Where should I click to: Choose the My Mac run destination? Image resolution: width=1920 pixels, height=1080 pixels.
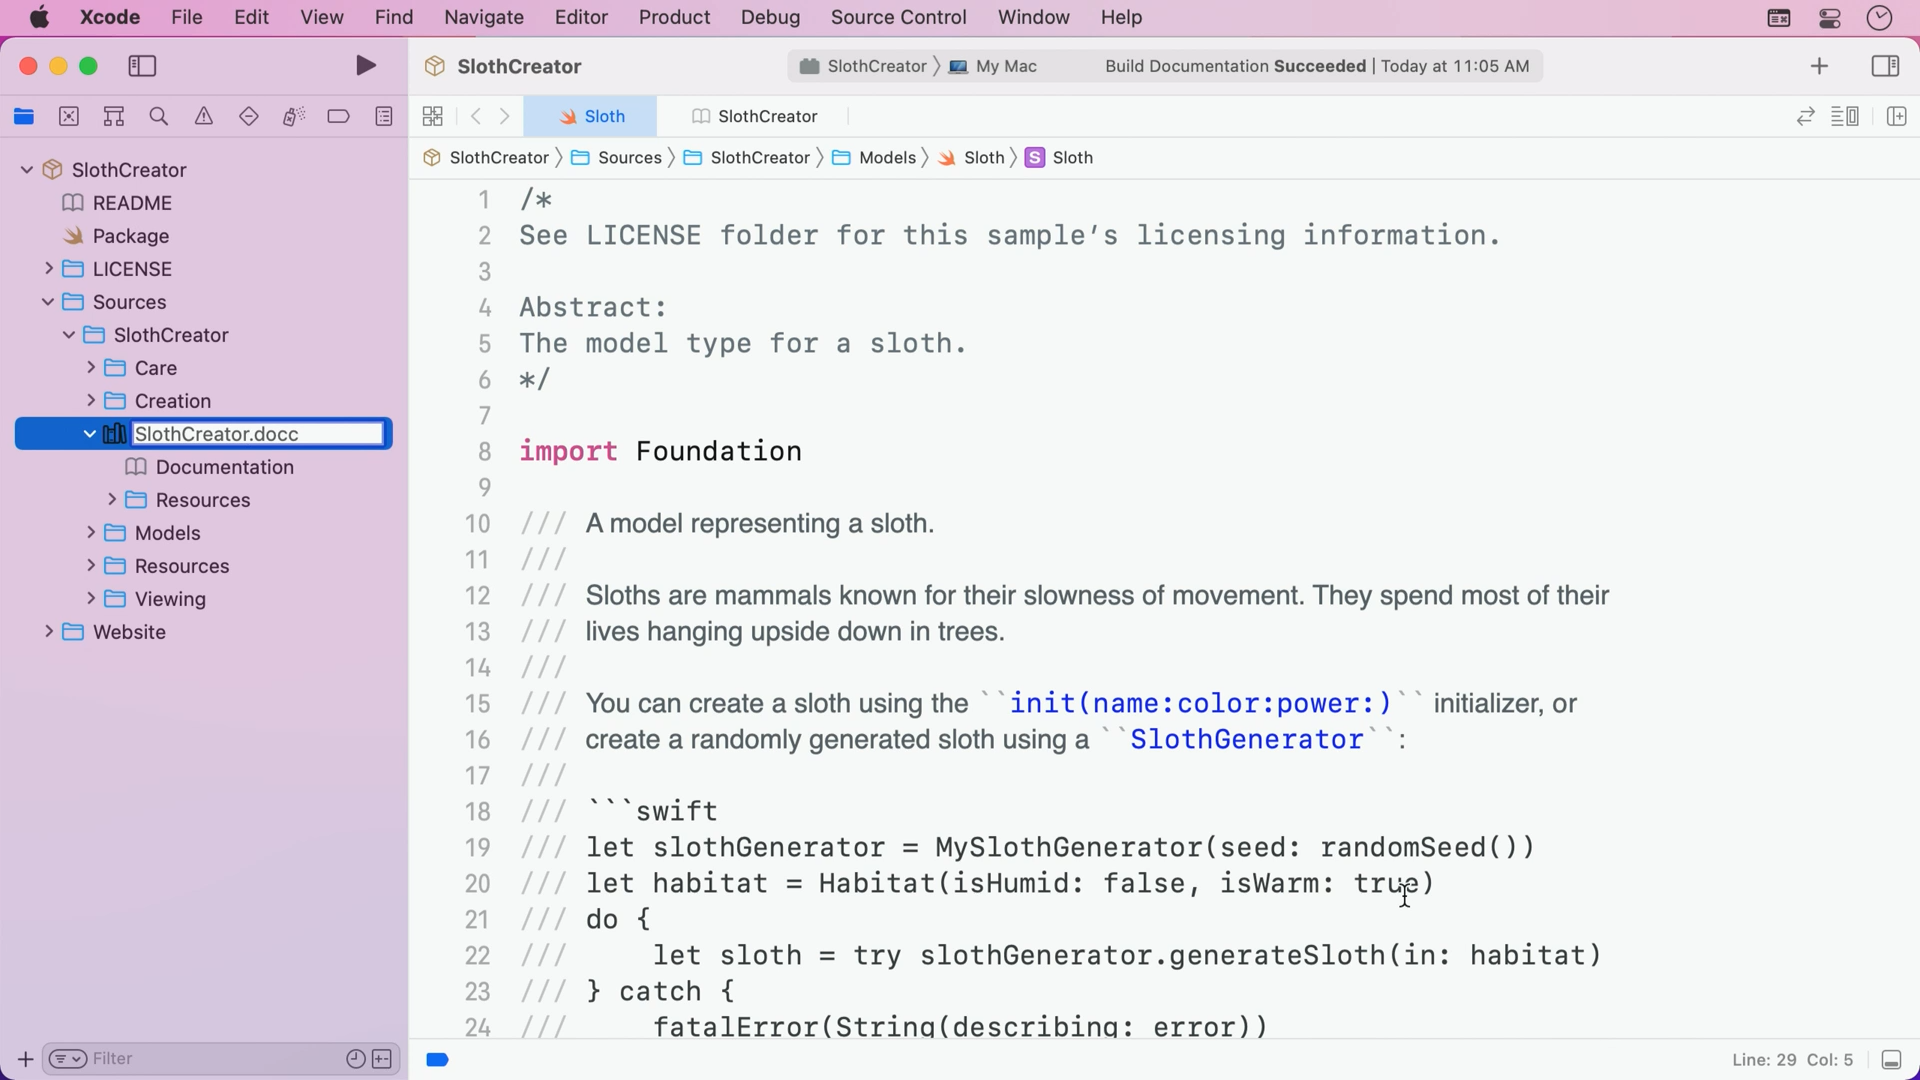[993, 66]
